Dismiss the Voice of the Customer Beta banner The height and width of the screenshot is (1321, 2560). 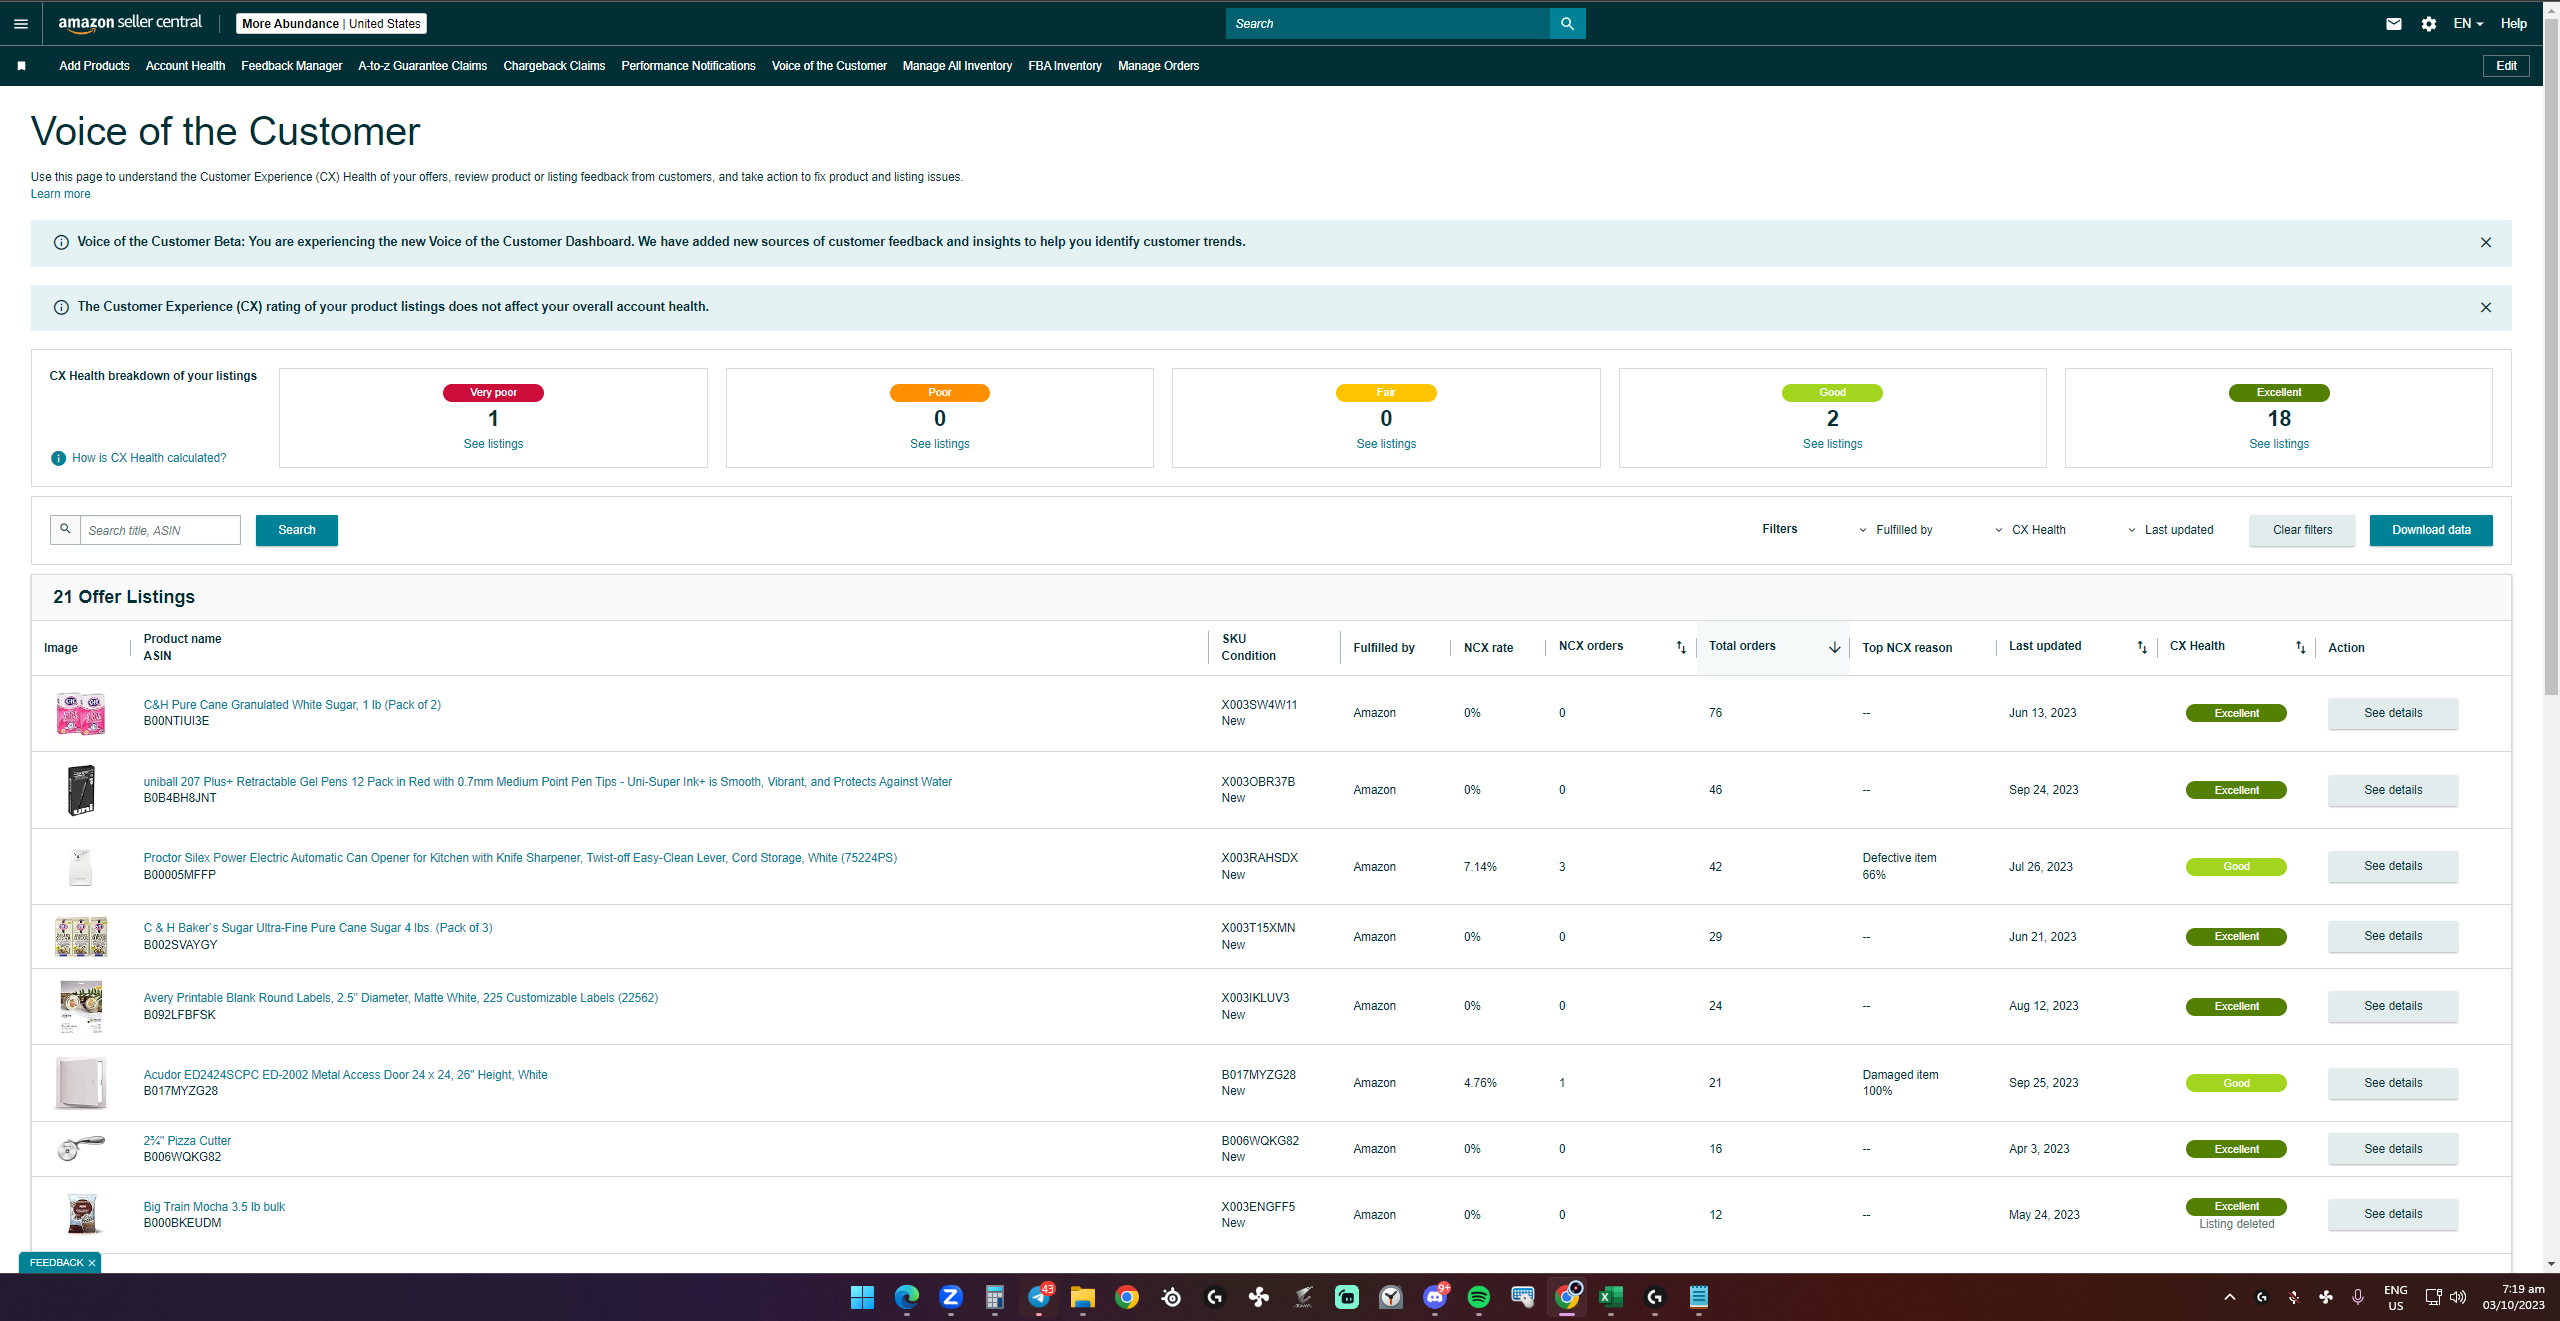click(x=2486, y=243)
